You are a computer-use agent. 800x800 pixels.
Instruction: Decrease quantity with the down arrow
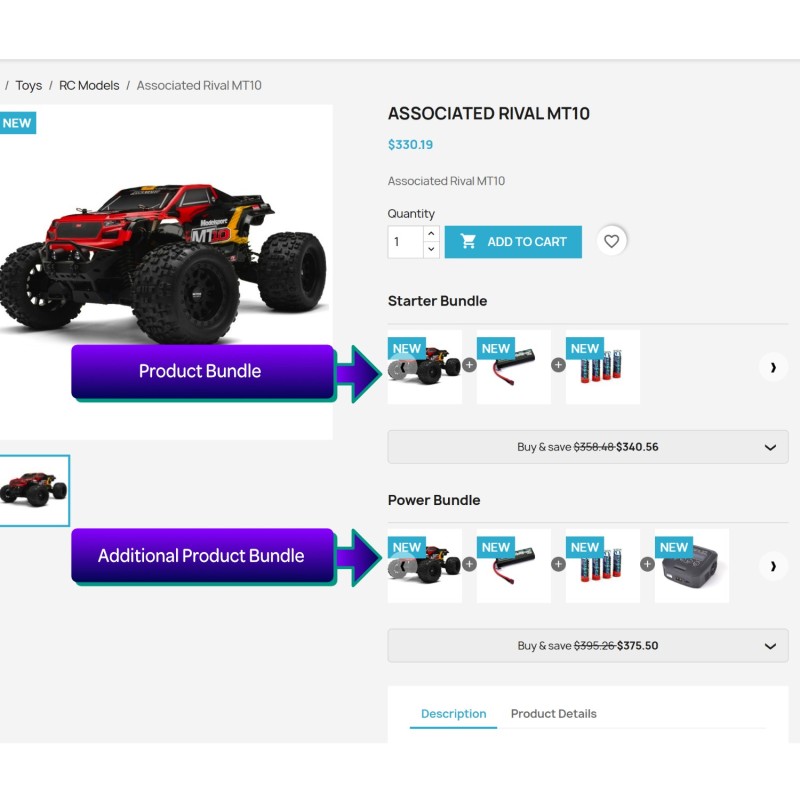[431, 249]
